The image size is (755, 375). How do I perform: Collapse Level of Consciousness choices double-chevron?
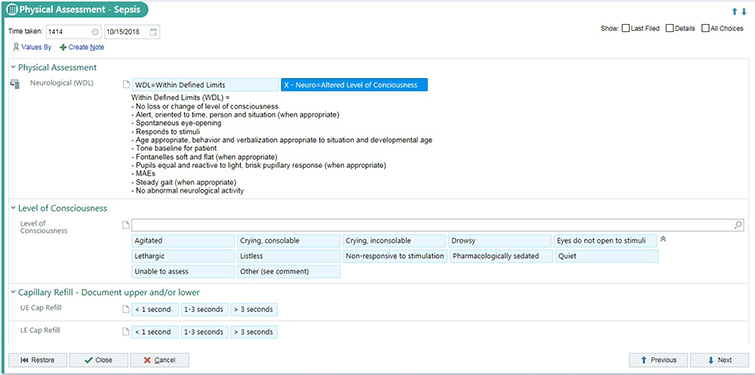[x=663, y=239]
